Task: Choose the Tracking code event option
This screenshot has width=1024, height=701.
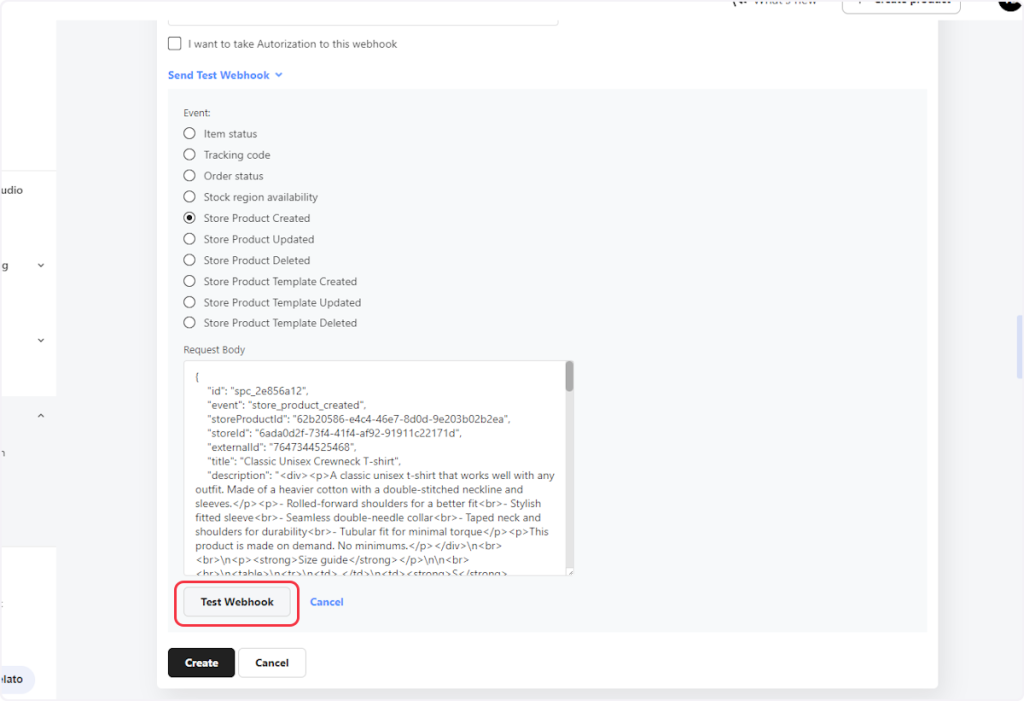Action: pyautogui.click(x=190, y=155)
